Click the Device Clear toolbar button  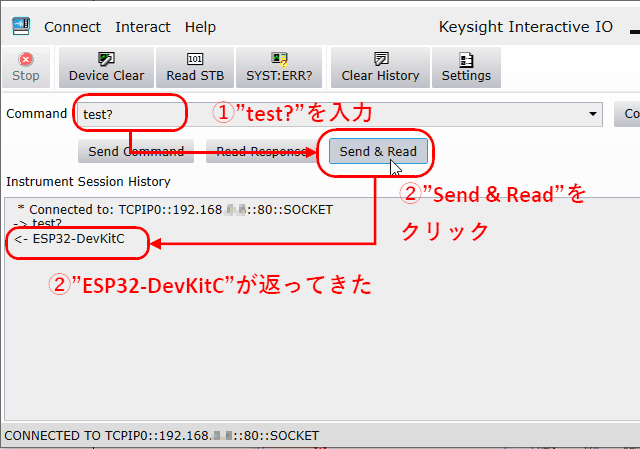(x=106, y=67)
